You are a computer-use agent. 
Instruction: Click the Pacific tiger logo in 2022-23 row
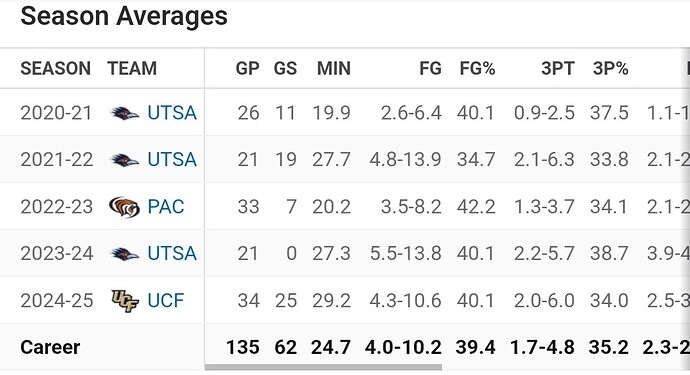125,207
